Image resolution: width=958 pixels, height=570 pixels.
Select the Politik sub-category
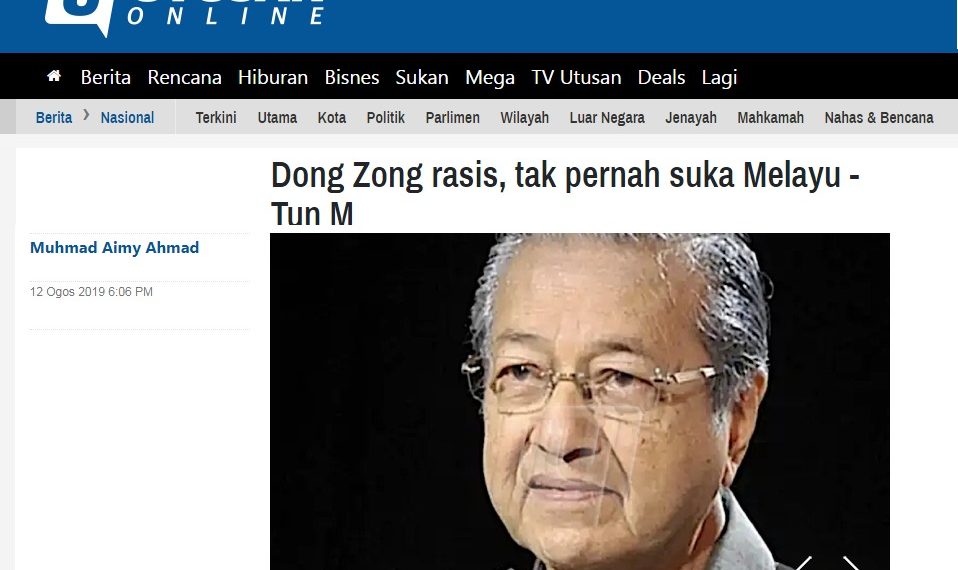pyautogui.click(x=386, y=117)
